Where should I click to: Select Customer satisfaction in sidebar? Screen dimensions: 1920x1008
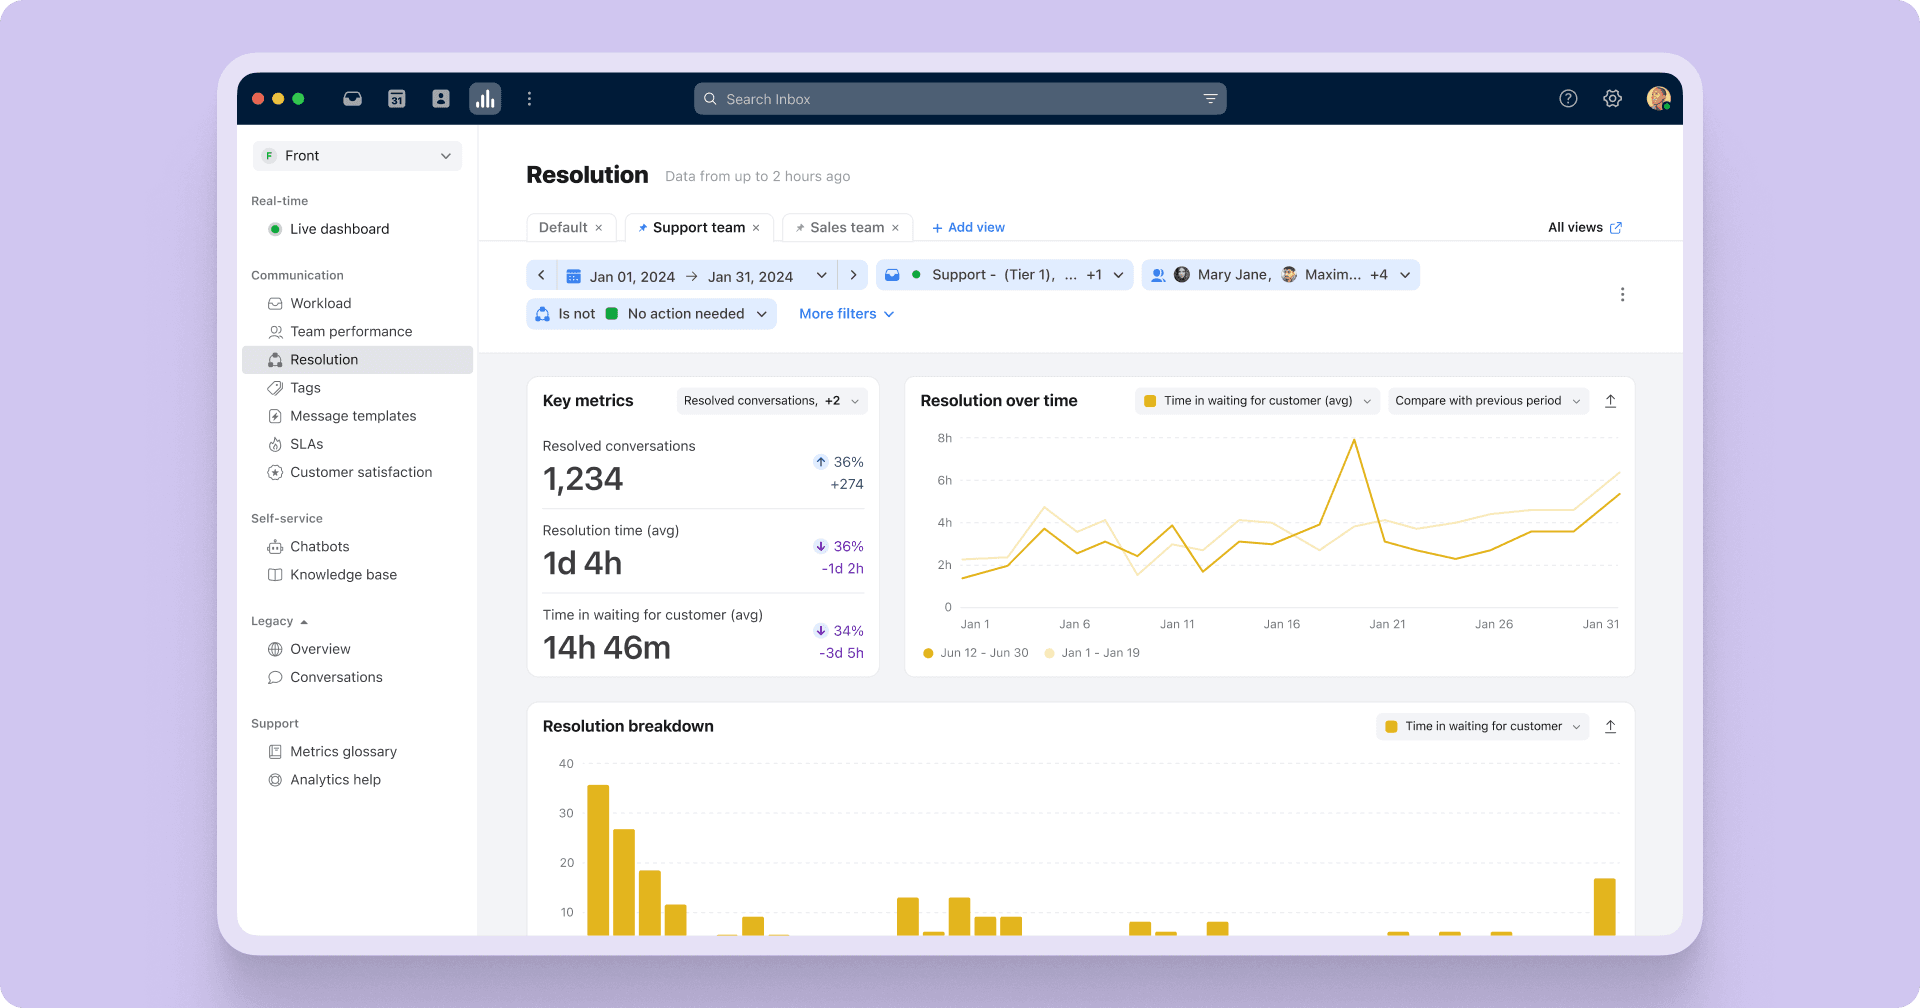point(360,472)
